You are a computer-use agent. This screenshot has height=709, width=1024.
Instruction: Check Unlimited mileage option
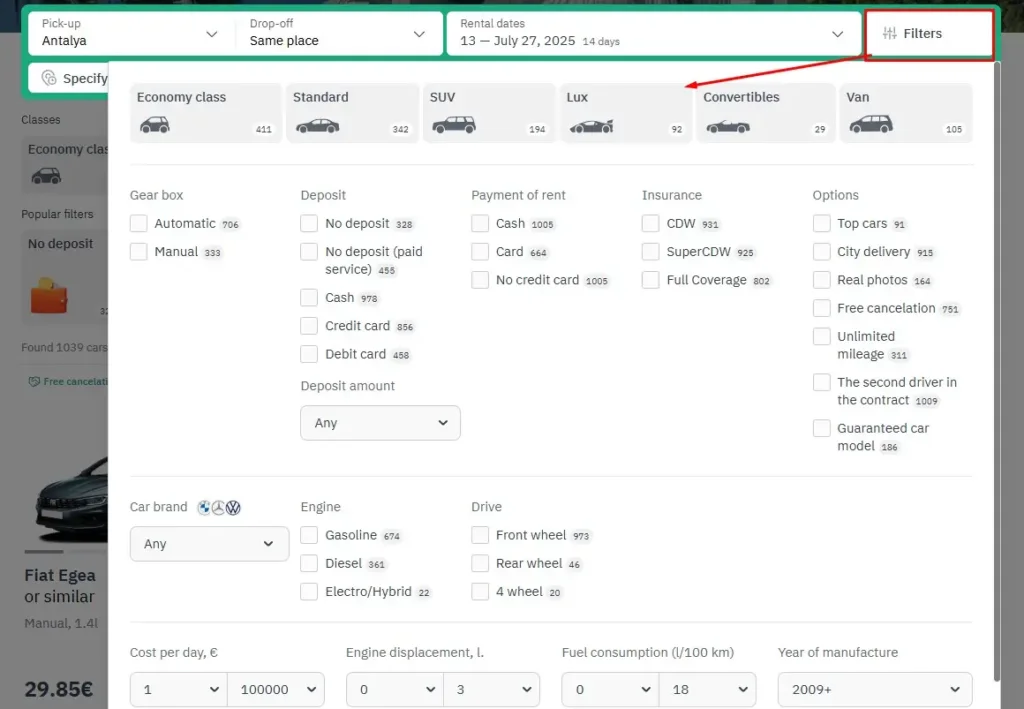point(822,336)
